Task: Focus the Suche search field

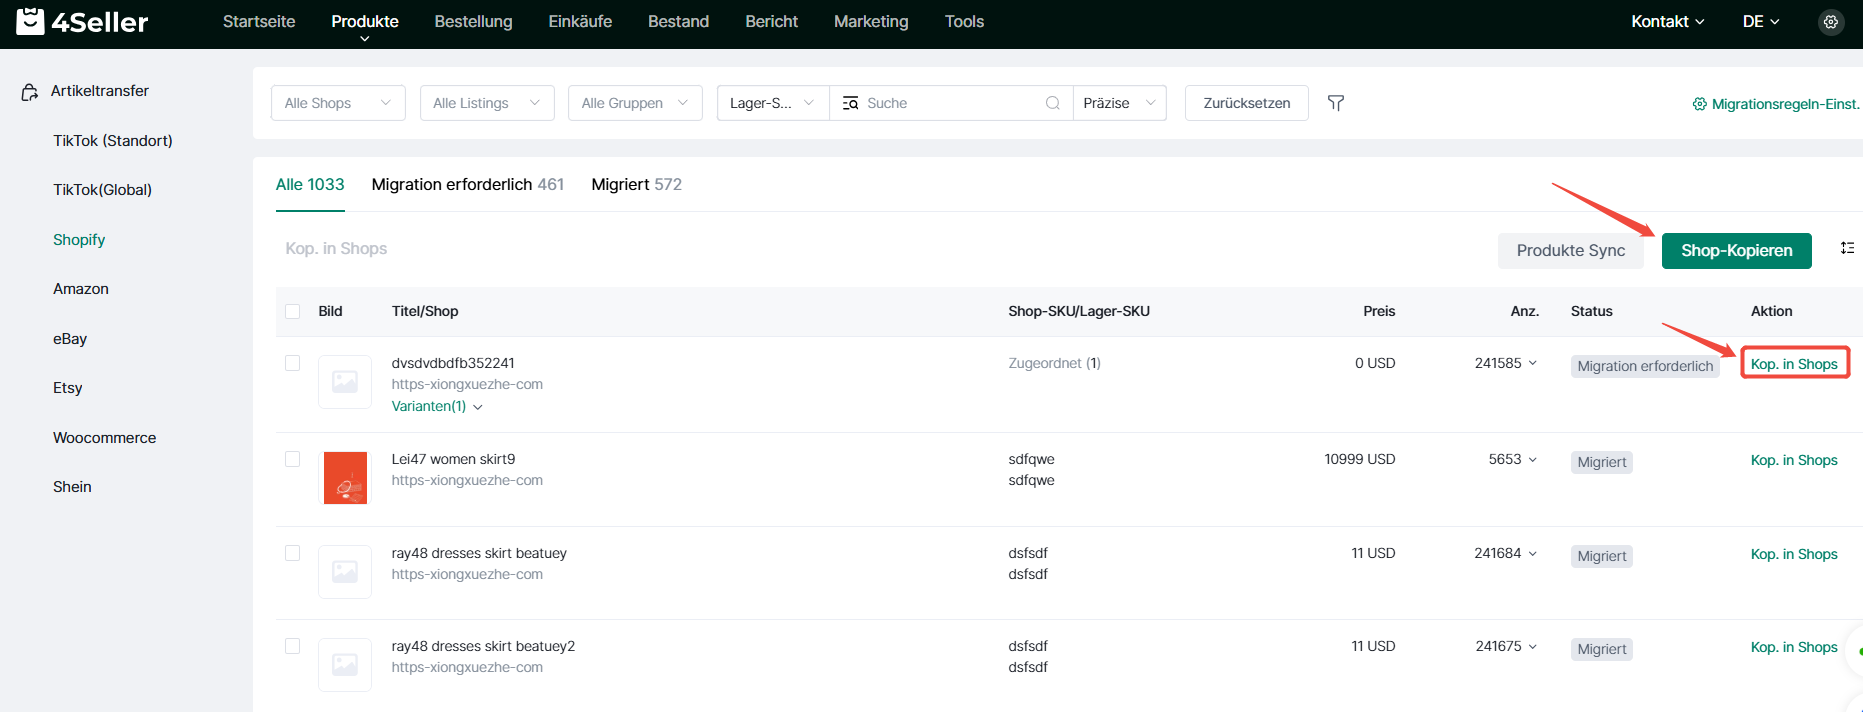Action: 950,103
